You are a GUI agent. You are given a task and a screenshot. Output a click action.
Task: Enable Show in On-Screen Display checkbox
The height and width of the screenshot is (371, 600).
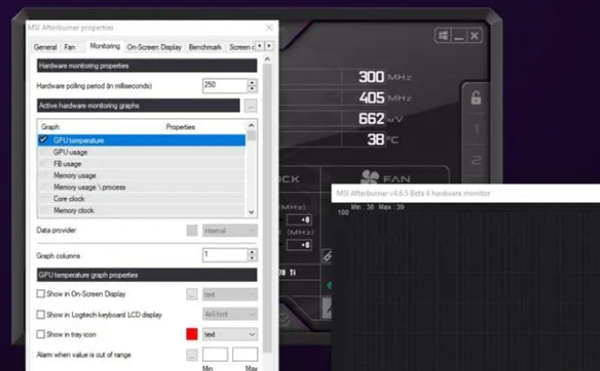click(x=41, y=294)
